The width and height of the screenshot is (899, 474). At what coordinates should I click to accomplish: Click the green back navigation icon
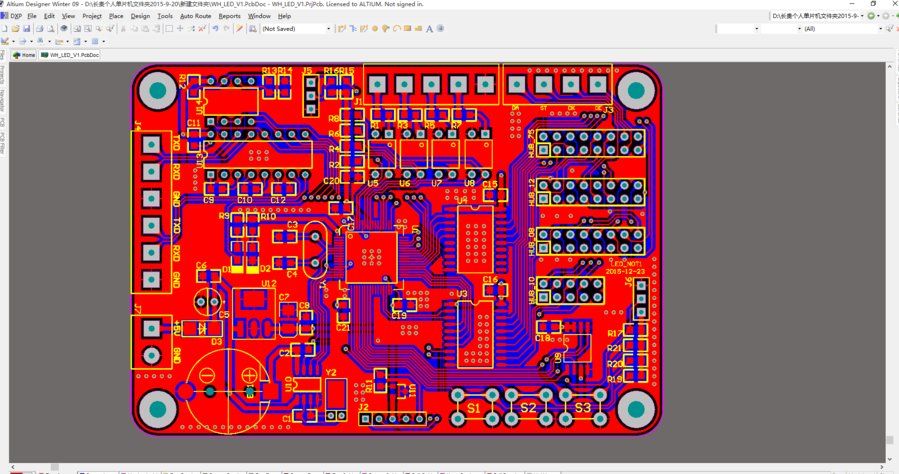(x=872, y=16)
